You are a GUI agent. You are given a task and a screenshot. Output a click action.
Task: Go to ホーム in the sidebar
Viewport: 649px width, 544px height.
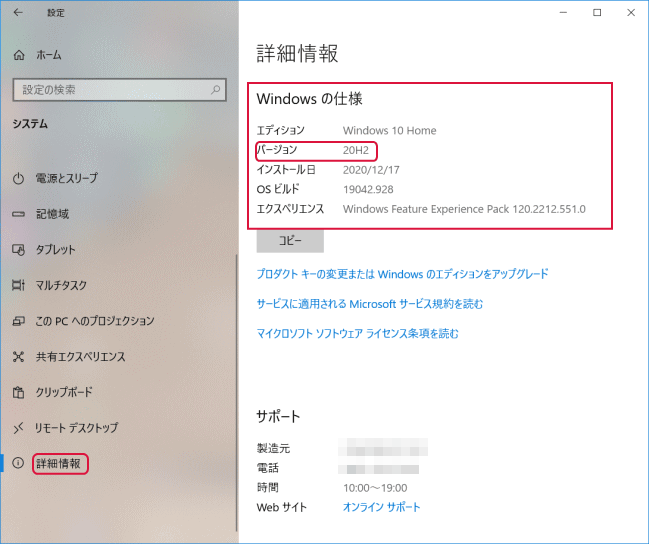click(48, 55)
